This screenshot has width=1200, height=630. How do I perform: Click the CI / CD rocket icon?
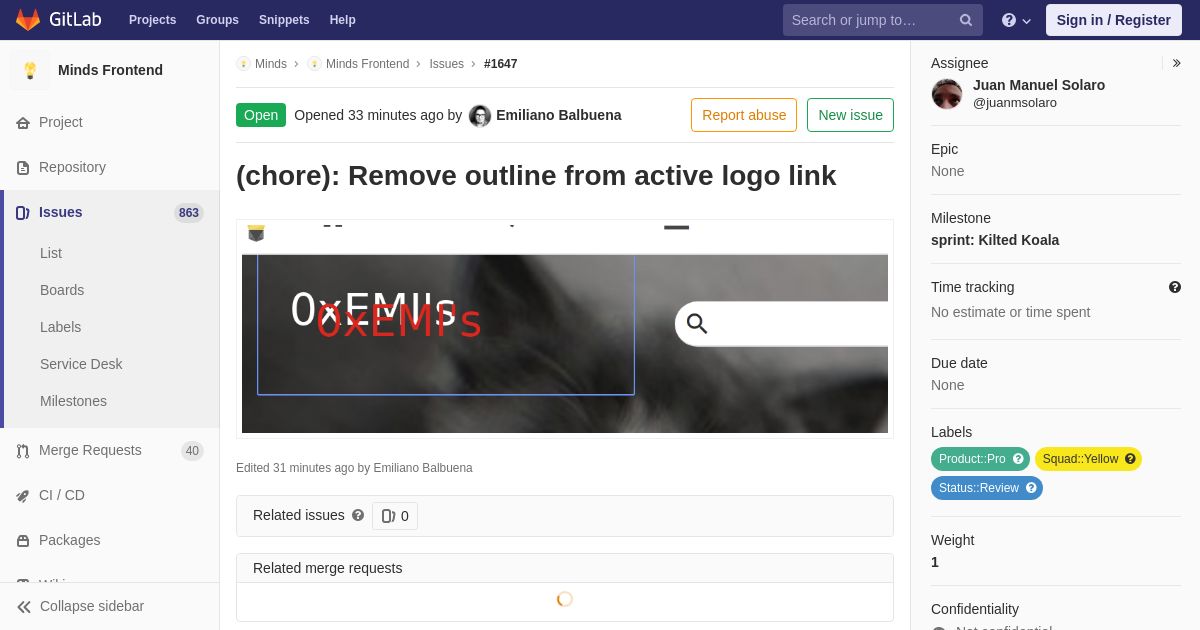point(23,496)
